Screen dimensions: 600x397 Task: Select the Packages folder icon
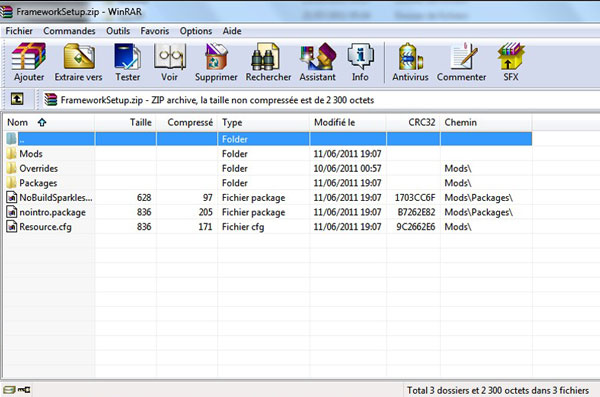pyautogui.click(x=11, y=183)
